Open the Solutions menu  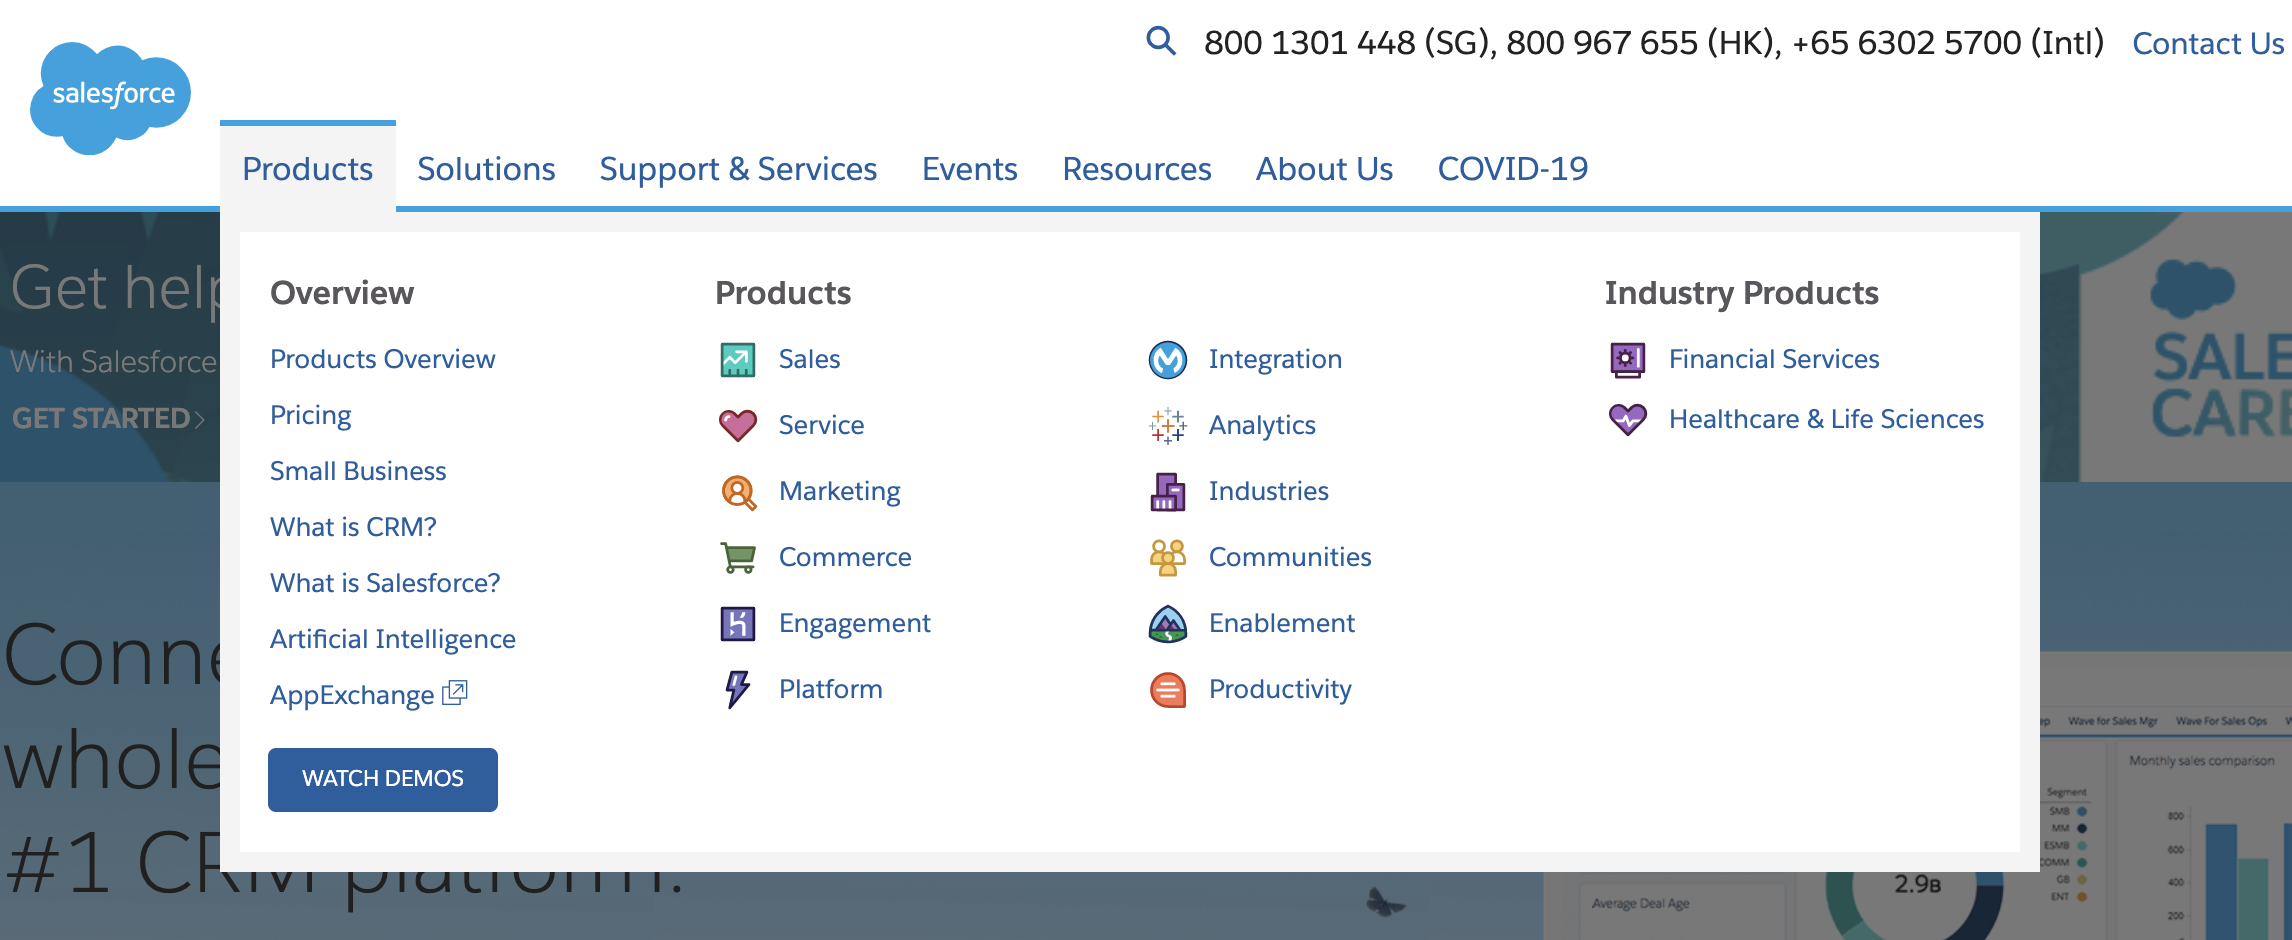click(x=486, y=169)
